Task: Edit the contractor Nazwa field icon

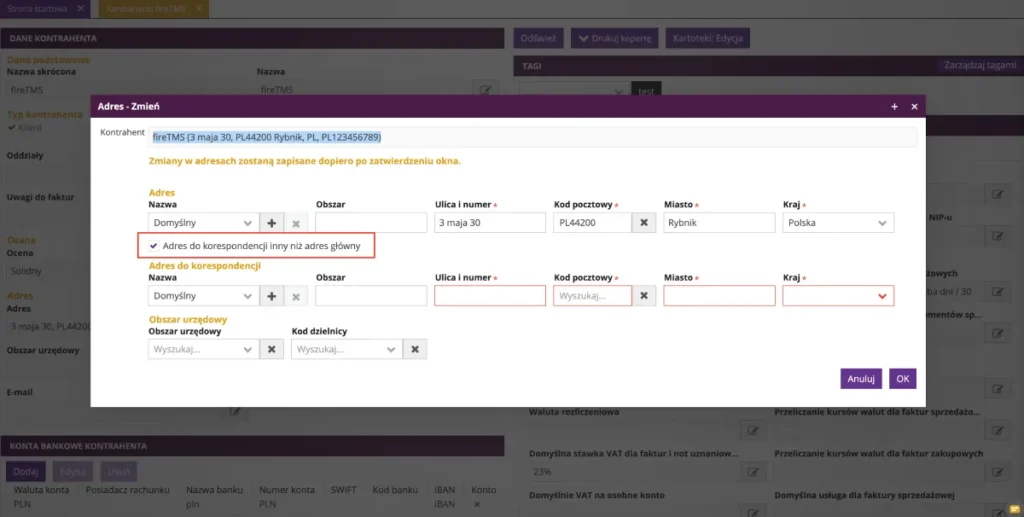Action: coord(485,90)
